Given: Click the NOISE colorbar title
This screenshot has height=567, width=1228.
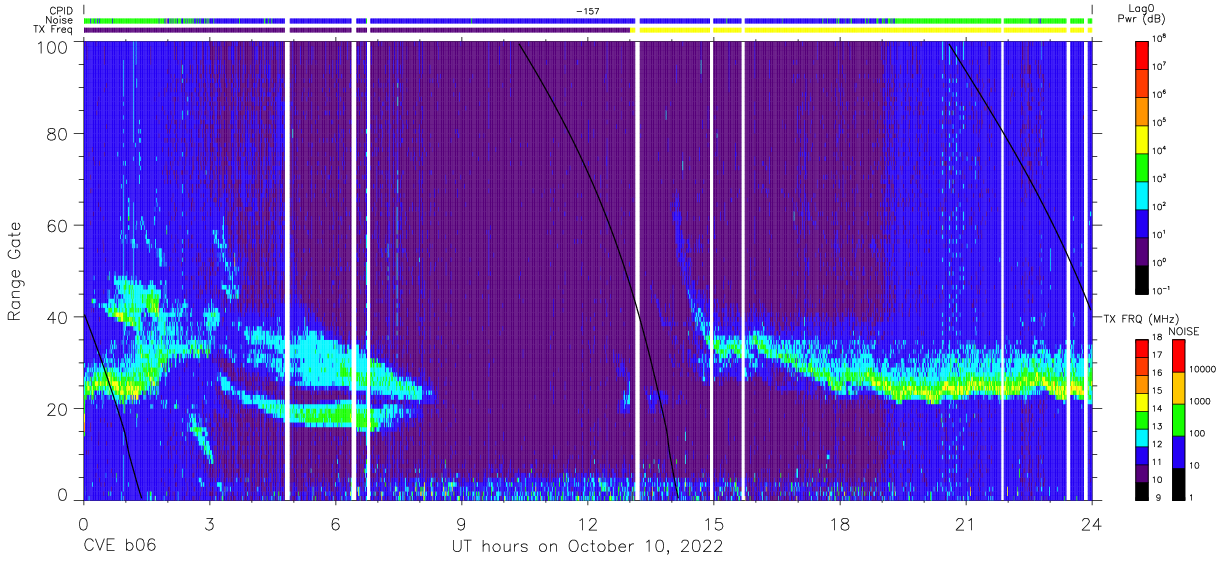Looking at the screenshot, I should coord(1184,330).
